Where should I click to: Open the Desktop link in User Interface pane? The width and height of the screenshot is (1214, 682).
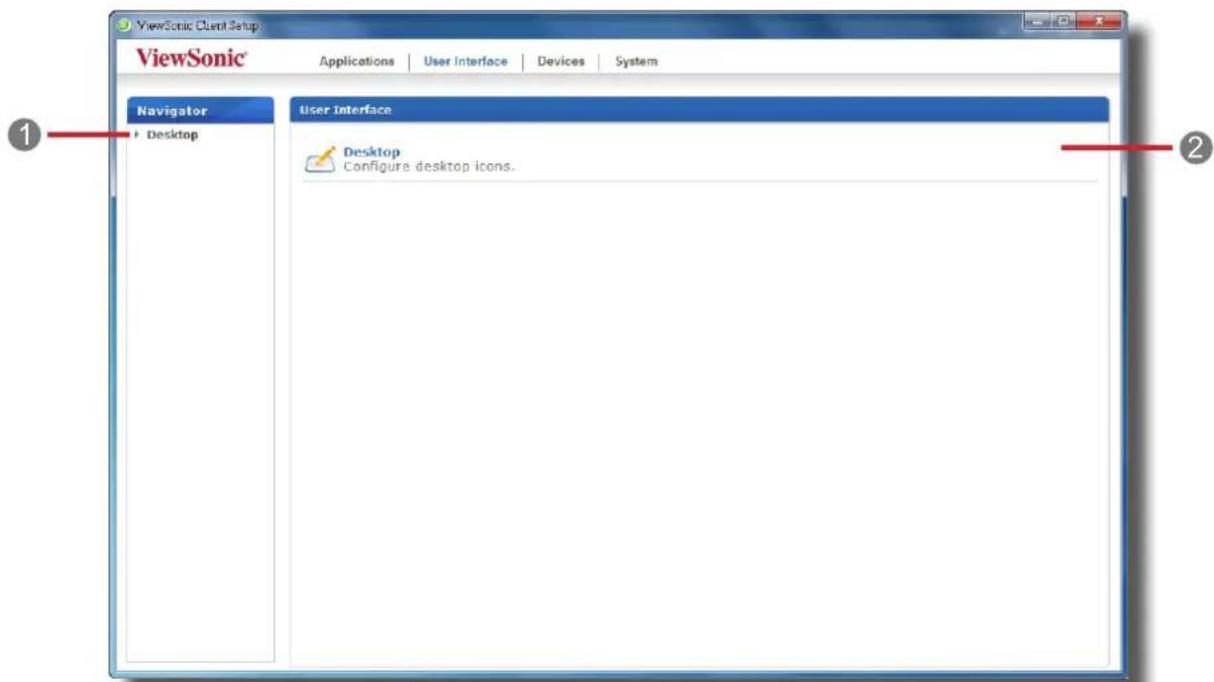(x=371, y=152)
